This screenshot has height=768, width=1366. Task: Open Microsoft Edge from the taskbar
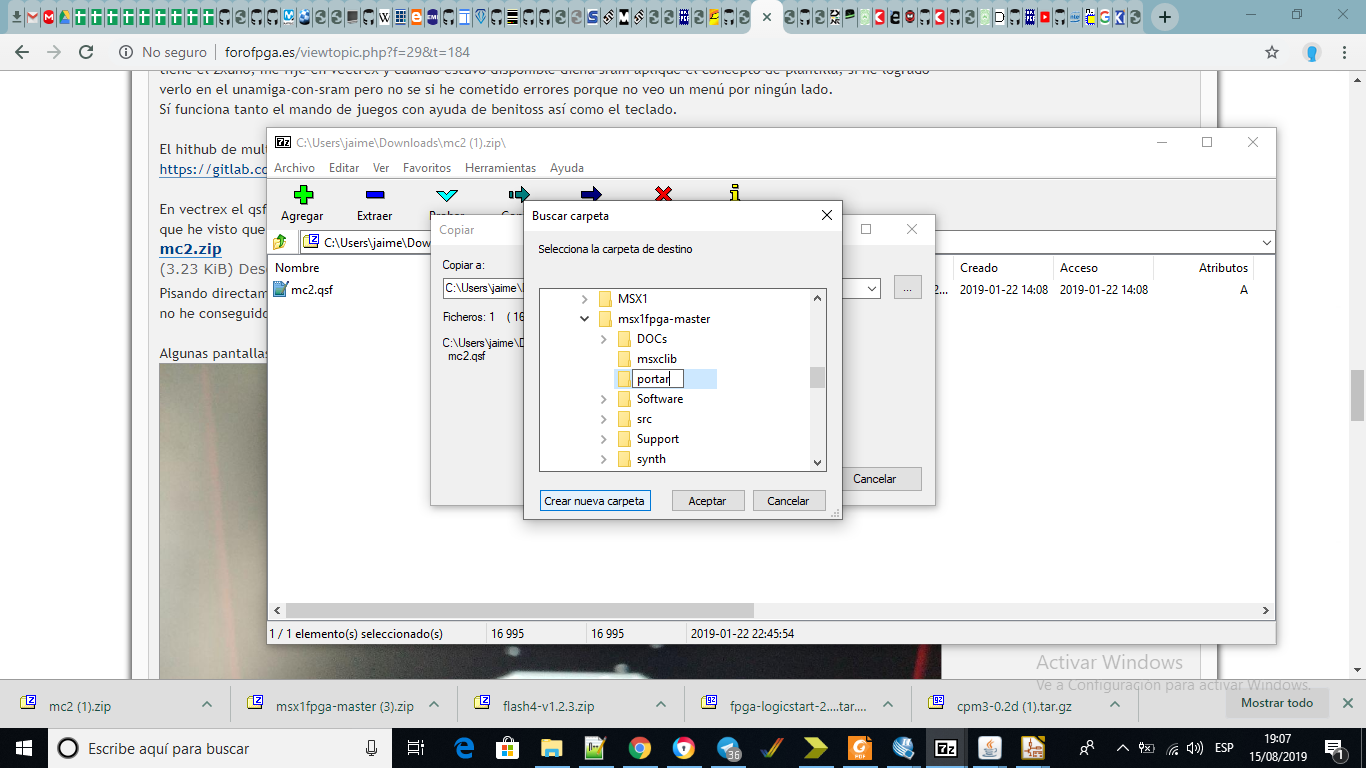click(x=464, y=748)
